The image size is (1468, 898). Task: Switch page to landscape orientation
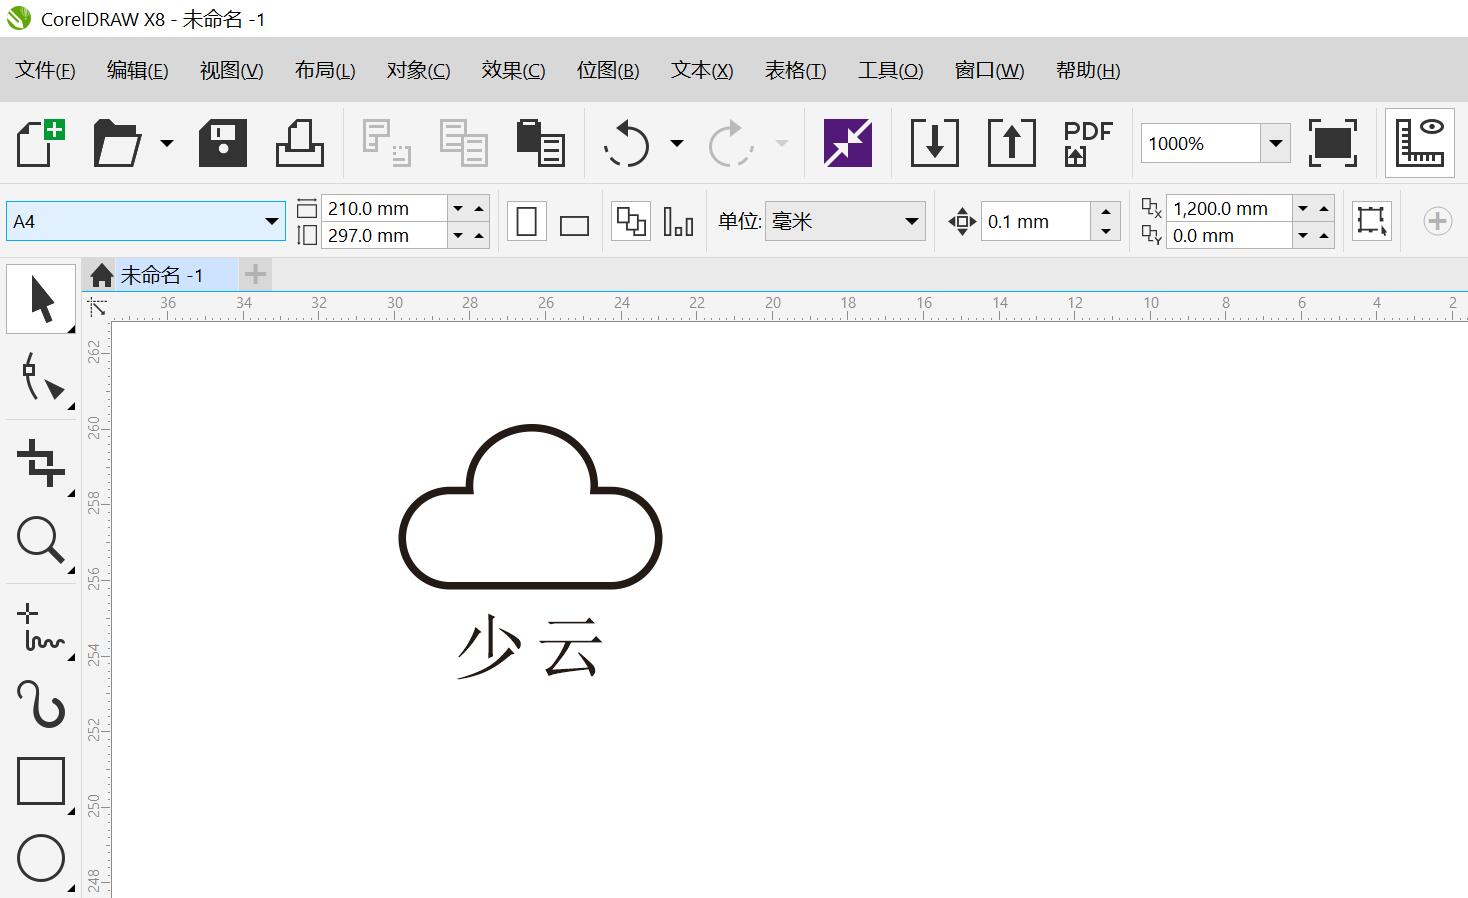[574, 223]
